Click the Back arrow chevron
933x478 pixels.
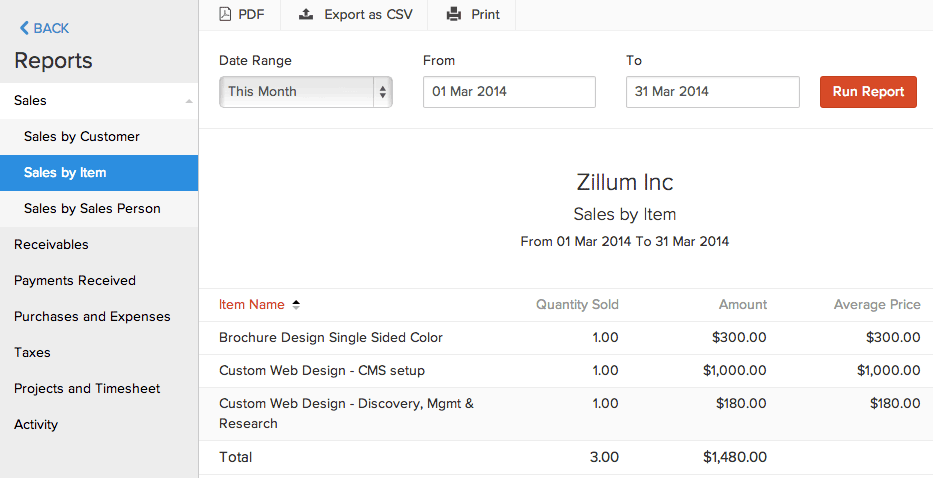click(24, 29)
